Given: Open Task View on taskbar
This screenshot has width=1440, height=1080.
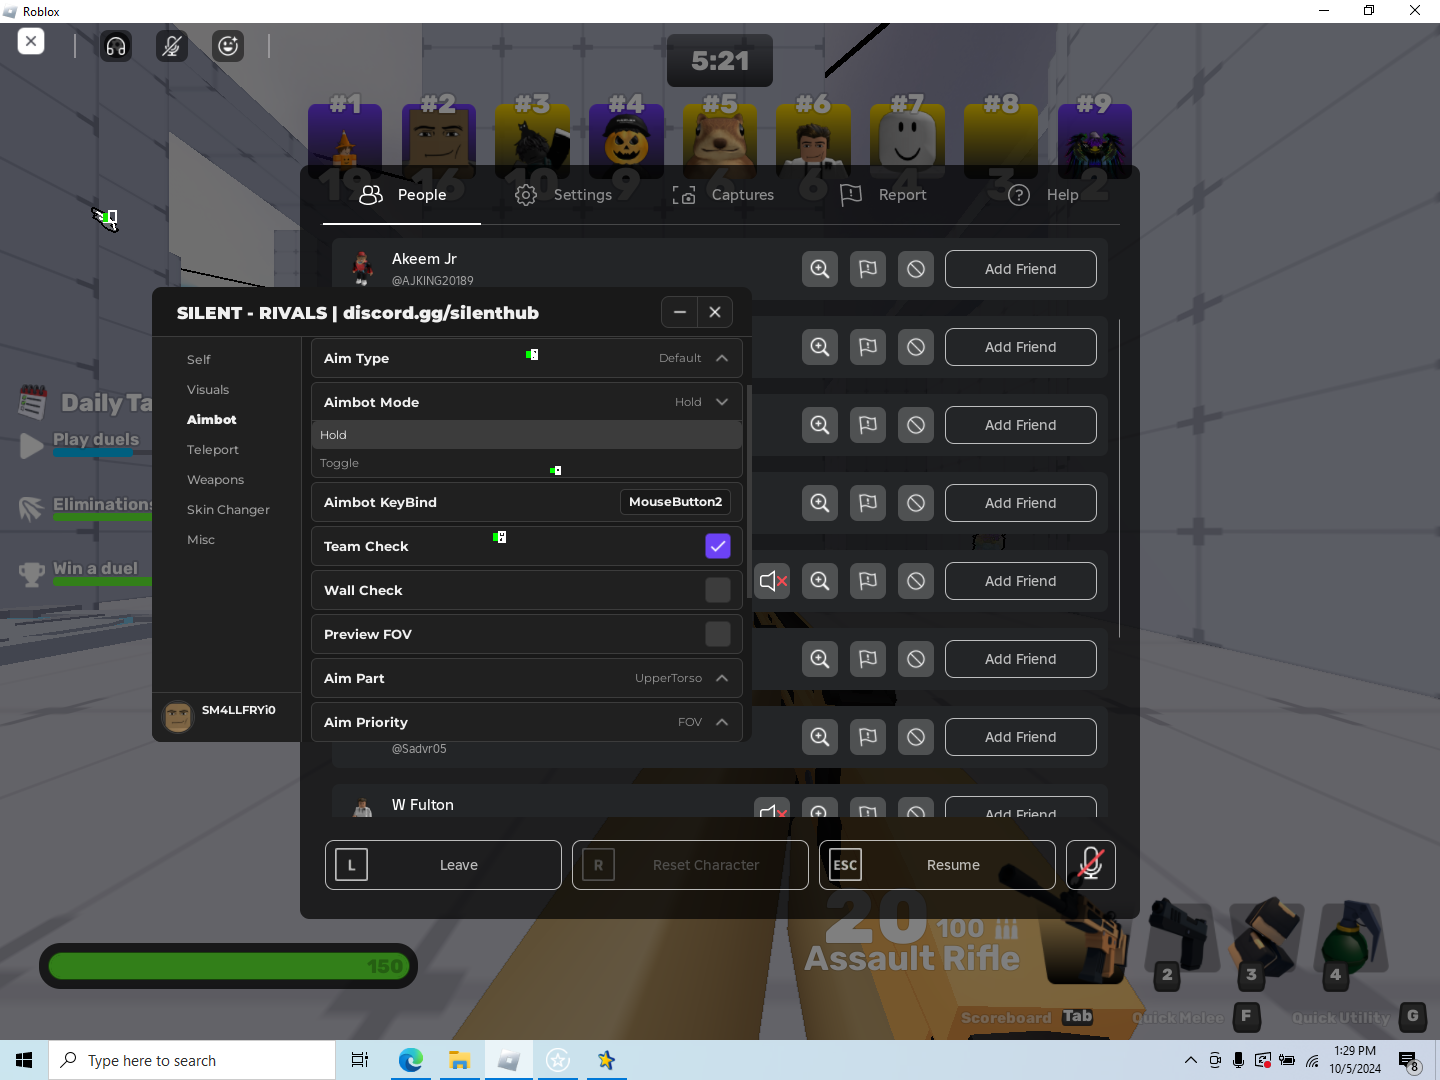Looking at the screenshot, I should [360, 1060].
